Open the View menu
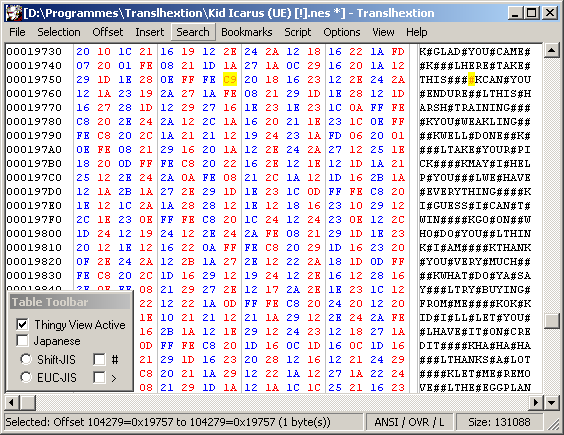 [x=383, y=32]
